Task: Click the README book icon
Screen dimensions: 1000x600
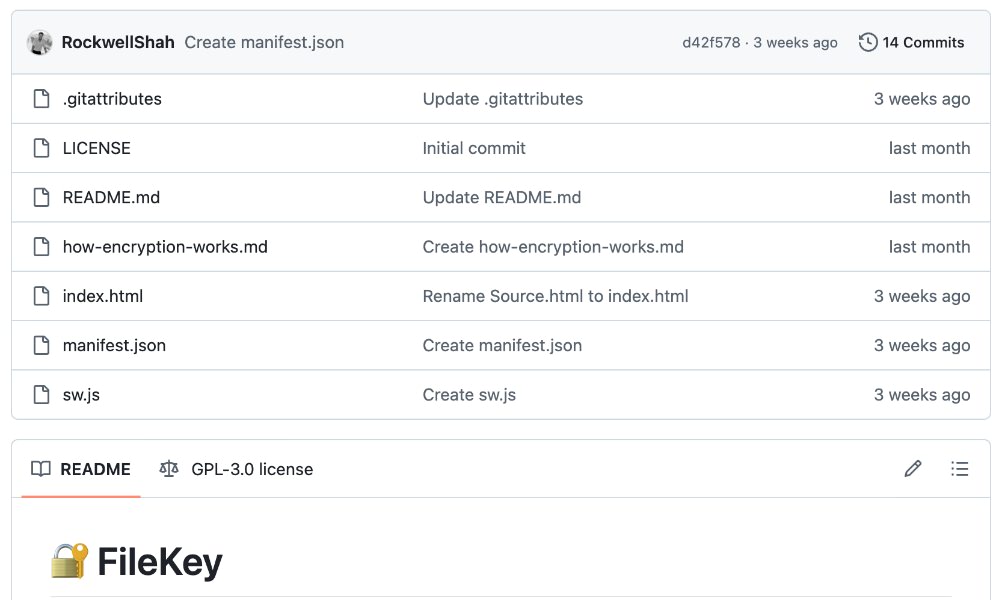Action: [41, 469]
